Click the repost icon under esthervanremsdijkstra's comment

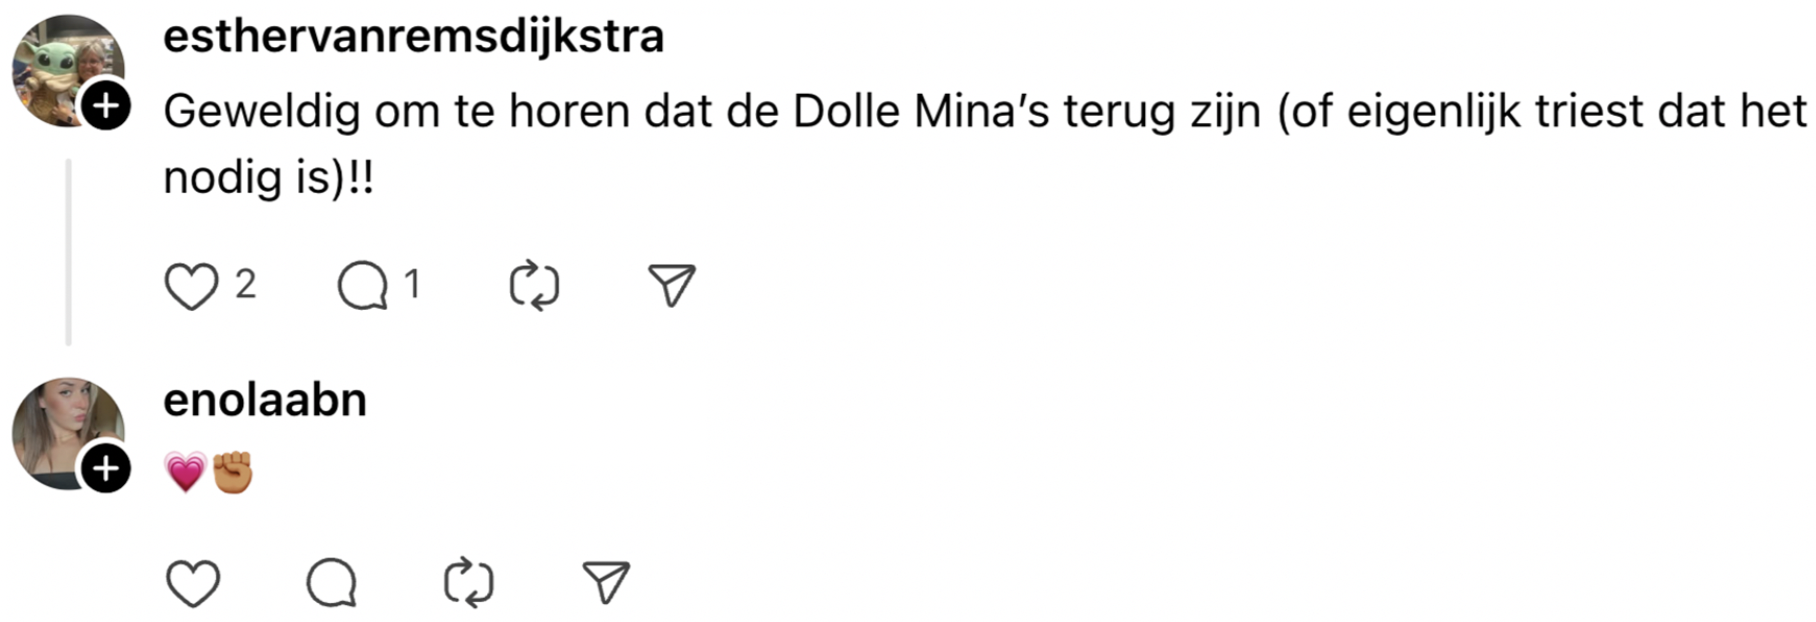point(533,285)
